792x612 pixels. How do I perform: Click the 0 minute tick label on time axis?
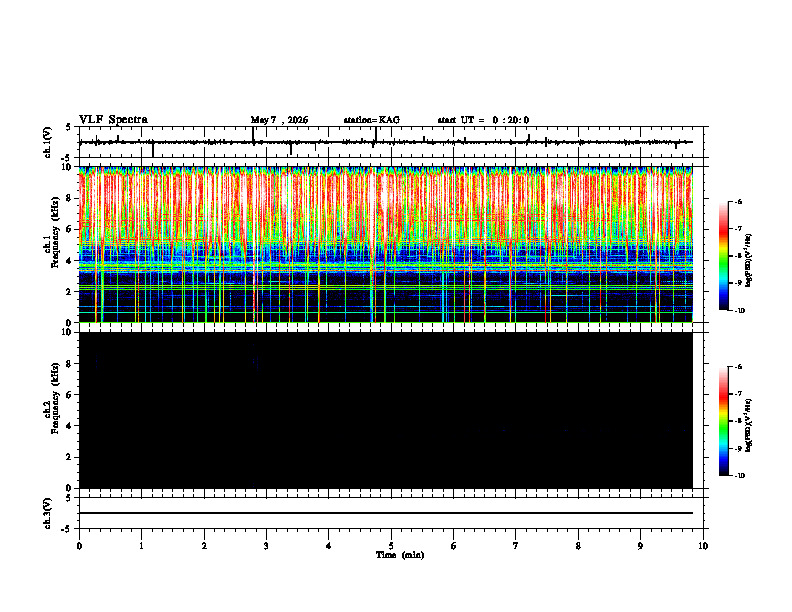coord(79,546)
